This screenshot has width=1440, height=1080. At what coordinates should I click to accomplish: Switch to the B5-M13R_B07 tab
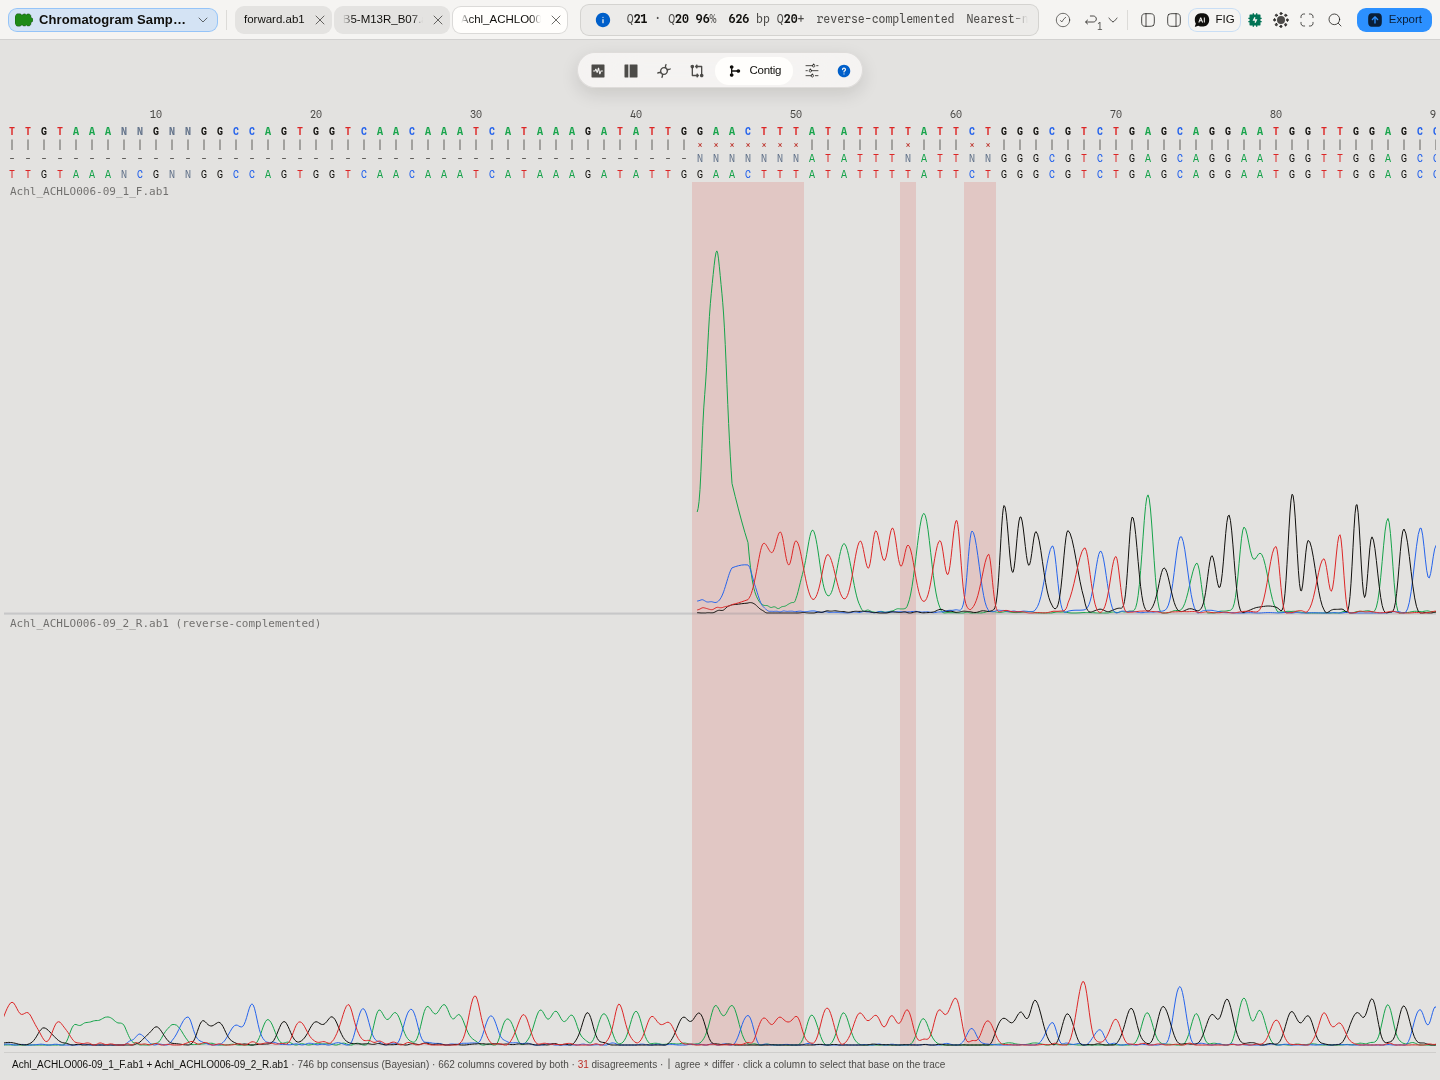coord(383,20)
